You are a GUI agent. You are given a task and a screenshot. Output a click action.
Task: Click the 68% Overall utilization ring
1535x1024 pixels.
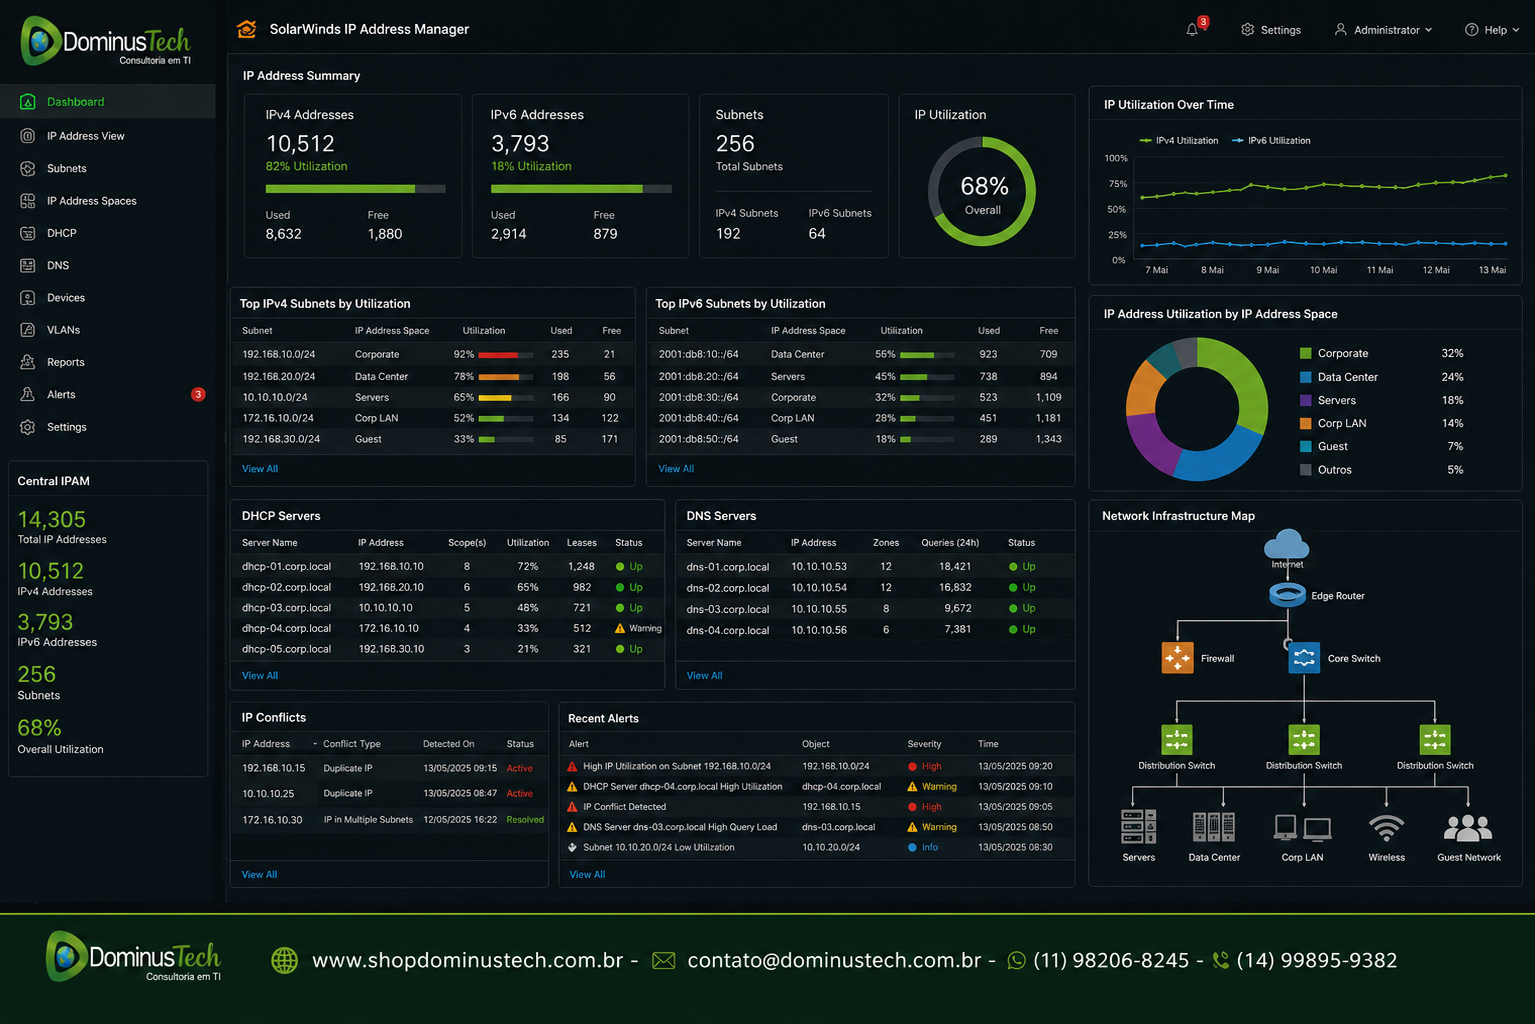coord(982,192)
